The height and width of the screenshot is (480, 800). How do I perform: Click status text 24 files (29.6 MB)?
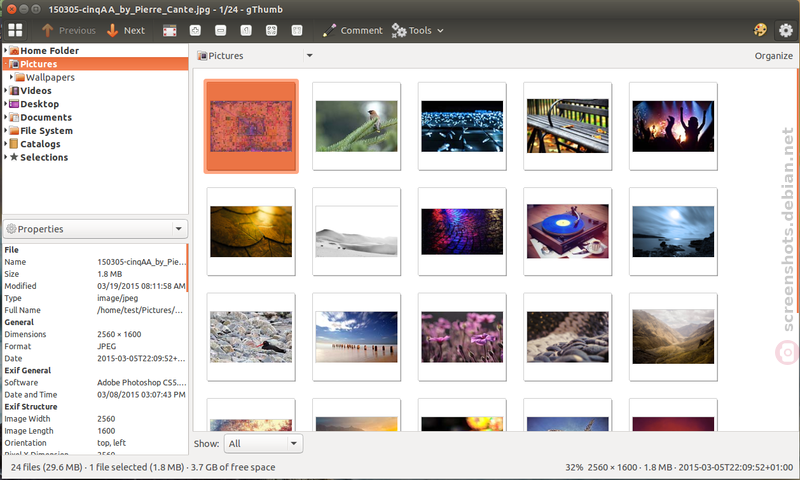point(46,467)
